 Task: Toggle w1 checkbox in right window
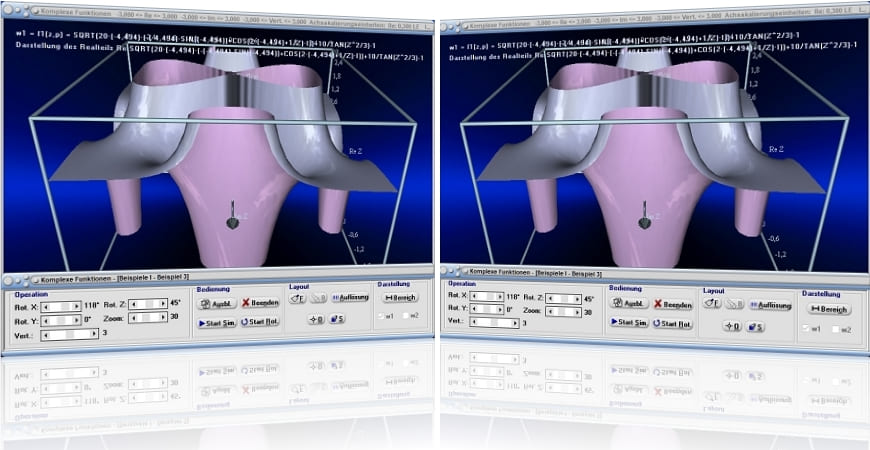click(806, 328)
